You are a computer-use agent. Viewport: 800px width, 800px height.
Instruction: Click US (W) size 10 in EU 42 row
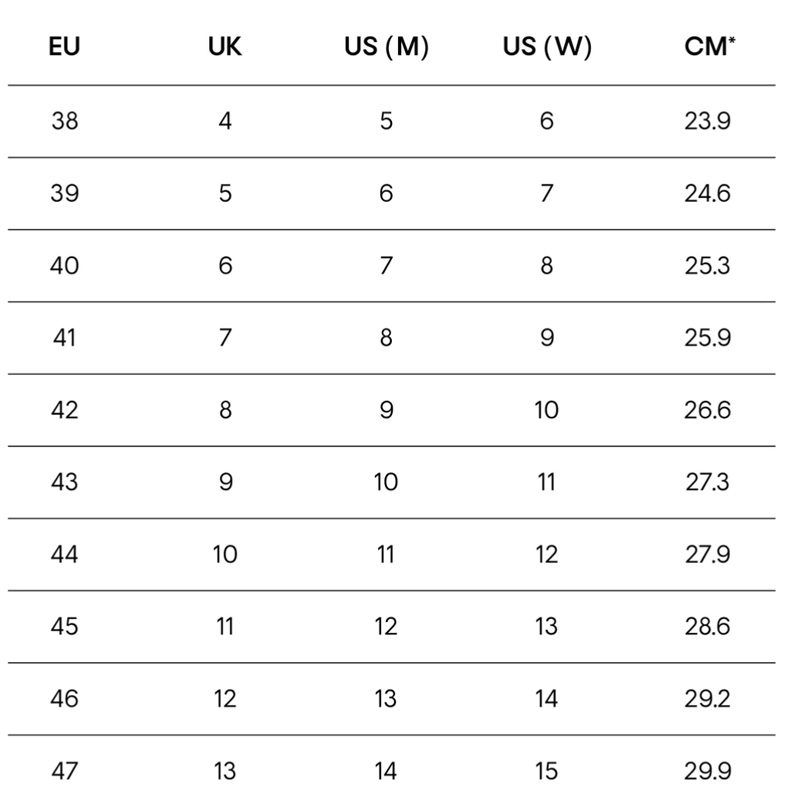[547, 410]
